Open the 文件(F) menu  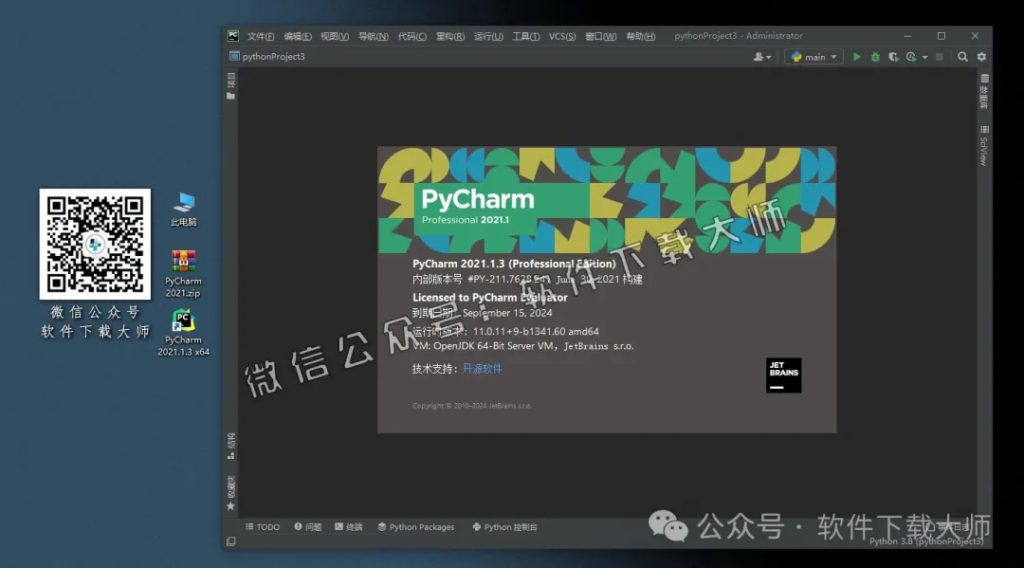pos(261,37)
